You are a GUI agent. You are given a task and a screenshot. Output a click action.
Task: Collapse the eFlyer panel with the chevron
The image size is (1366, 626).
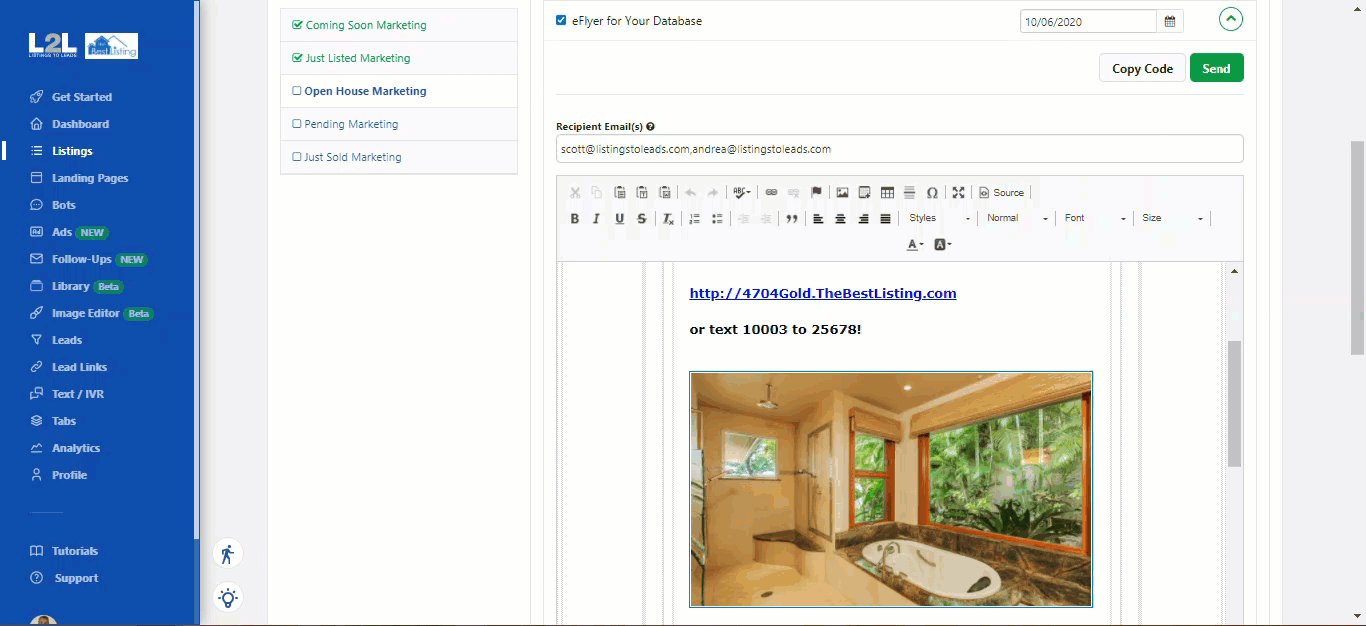tap(1231, 19)
